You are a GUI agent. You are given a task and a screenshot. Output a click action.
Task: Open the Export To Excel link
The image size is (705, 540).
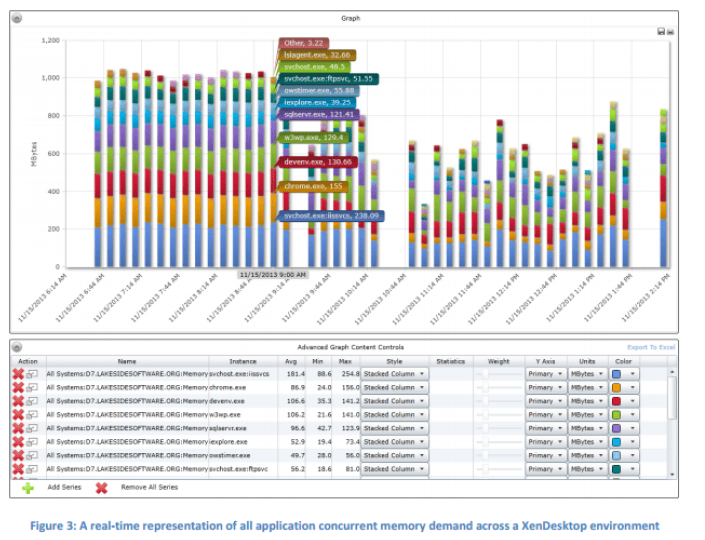click(x=651, y=347)
